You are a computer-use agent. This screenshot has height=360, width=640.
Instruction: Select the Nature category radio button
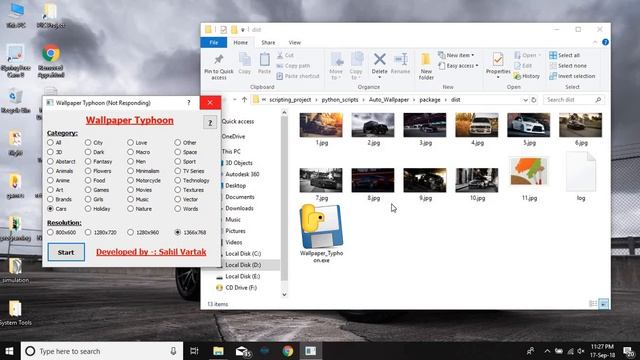(x=130, y=209)
